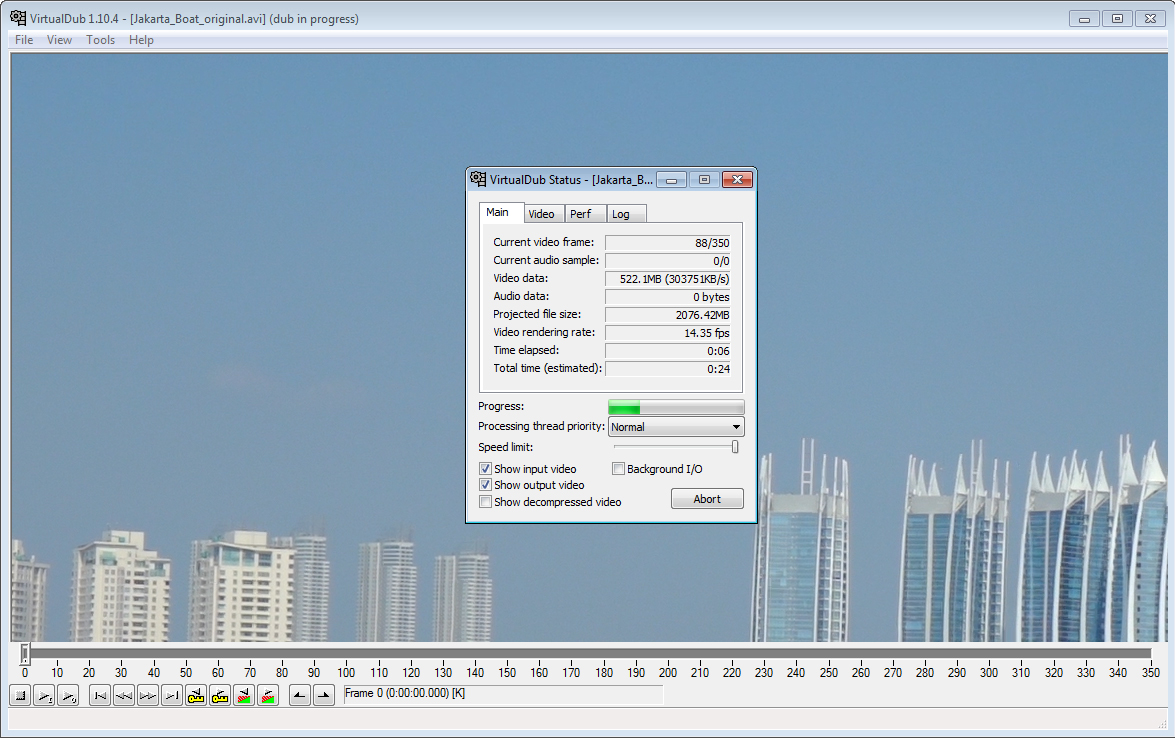The height and width of the screenshot is (738, 1175).
Task: Maximize the main VirtualDub window
Action: click(1117, 19)
